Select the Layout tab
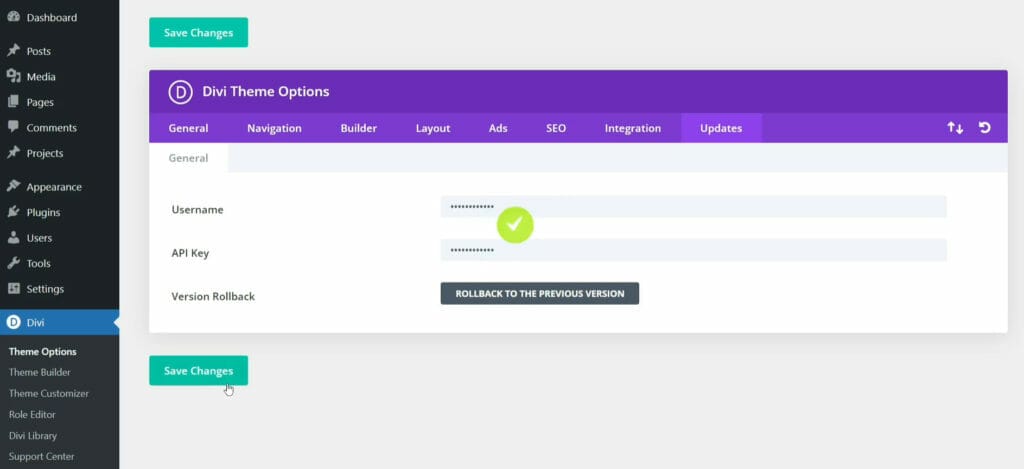Screen dimensions: 1024x469 click(433, 128)
